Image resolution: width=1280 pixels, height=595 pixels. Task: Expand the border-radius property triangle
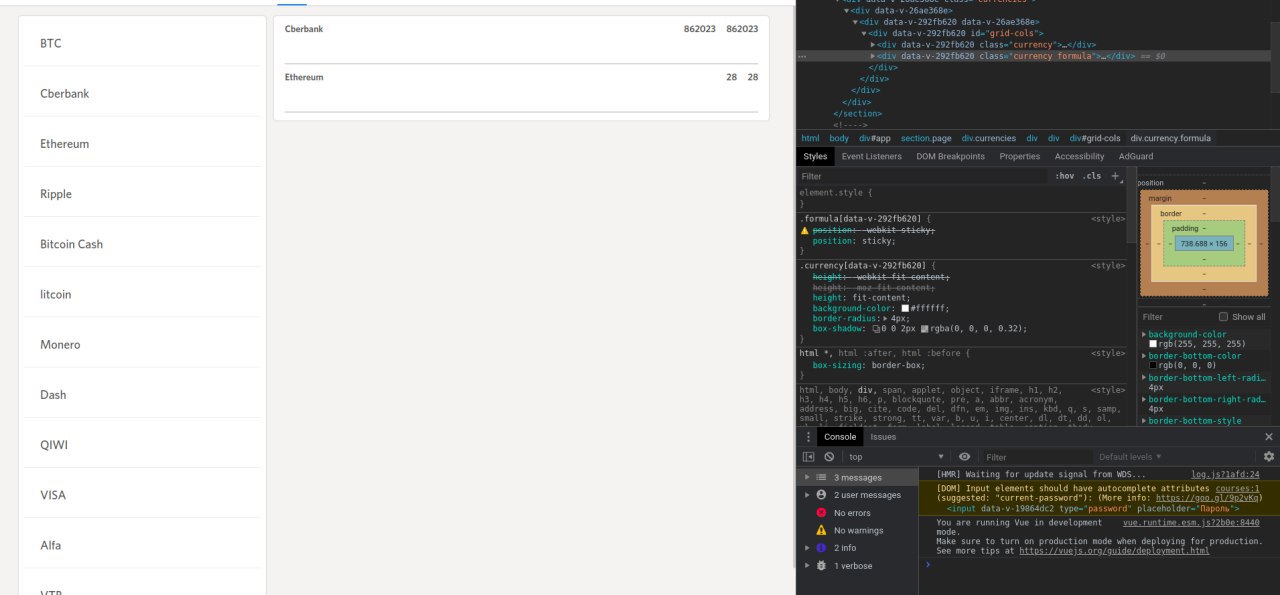[x=885, y=318]
